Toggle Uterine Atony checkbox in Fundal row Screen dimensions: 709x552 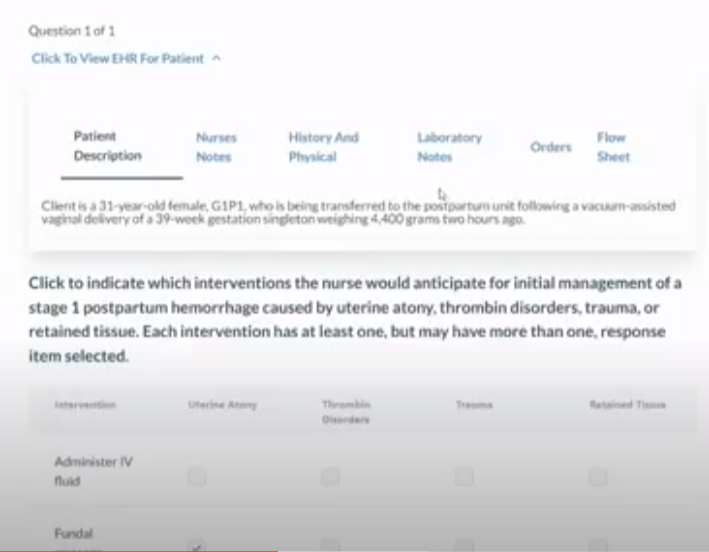197,546
